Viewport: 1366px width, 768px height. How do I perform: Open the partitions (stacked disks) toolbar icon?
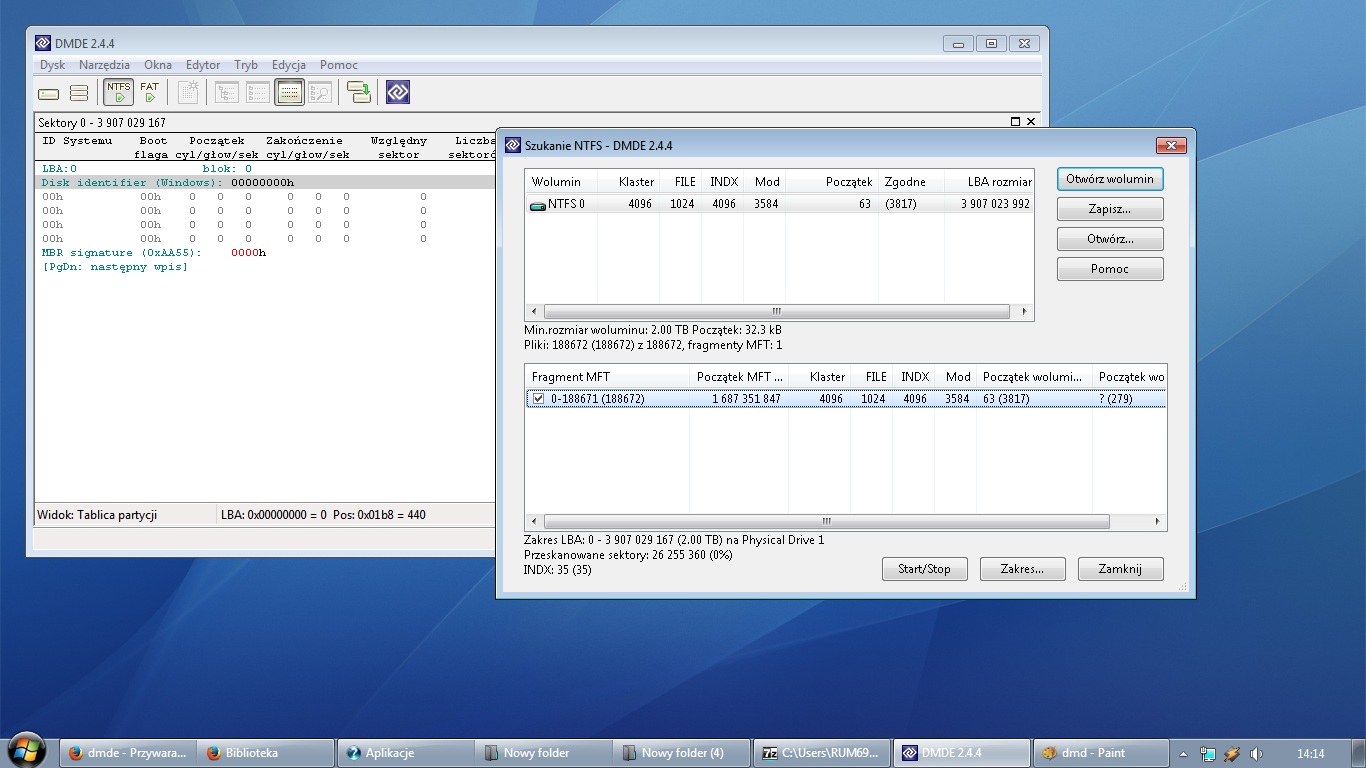click(x=79, y=93)
